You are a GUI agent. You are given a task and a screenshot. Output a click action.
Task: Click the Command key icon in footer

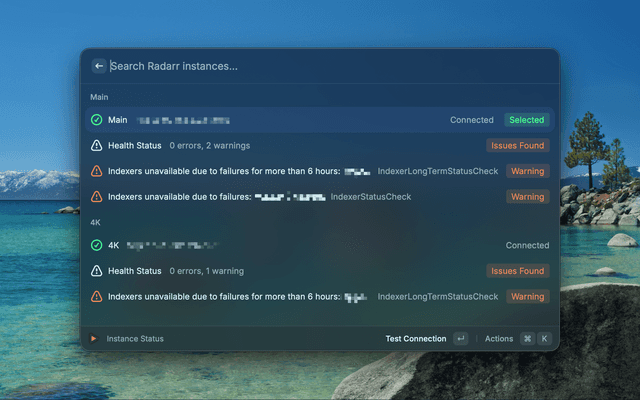pos(527,338)
